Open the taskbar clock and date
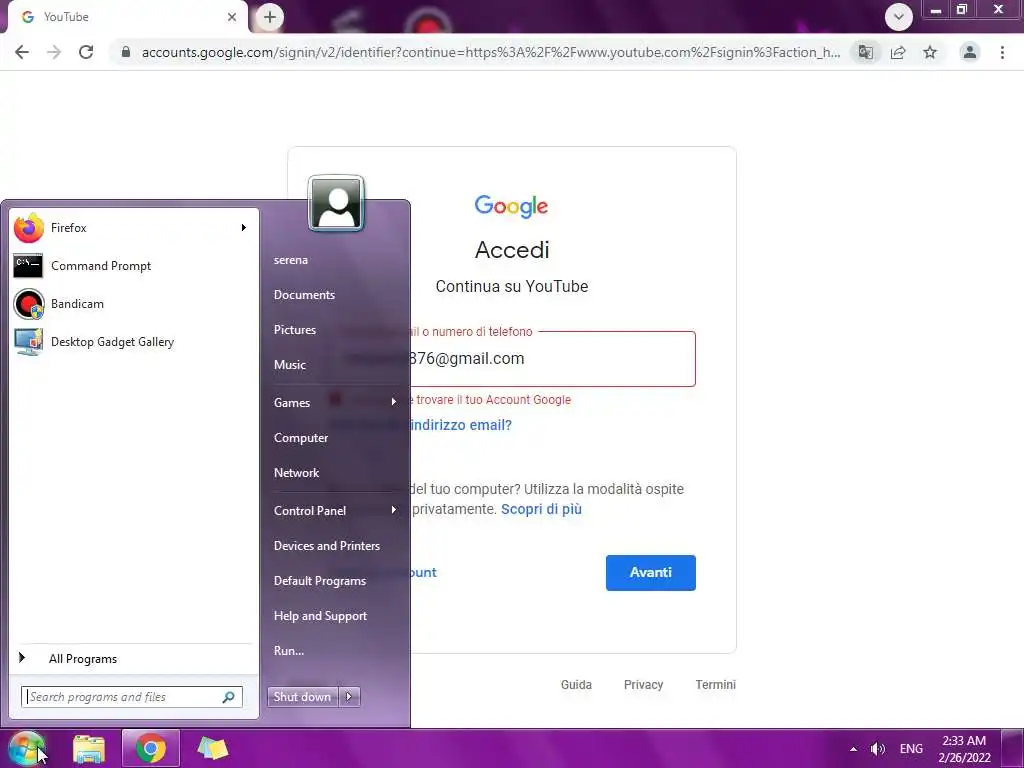The width and height of the screenshot is (1024, 768). pos(965,749)
